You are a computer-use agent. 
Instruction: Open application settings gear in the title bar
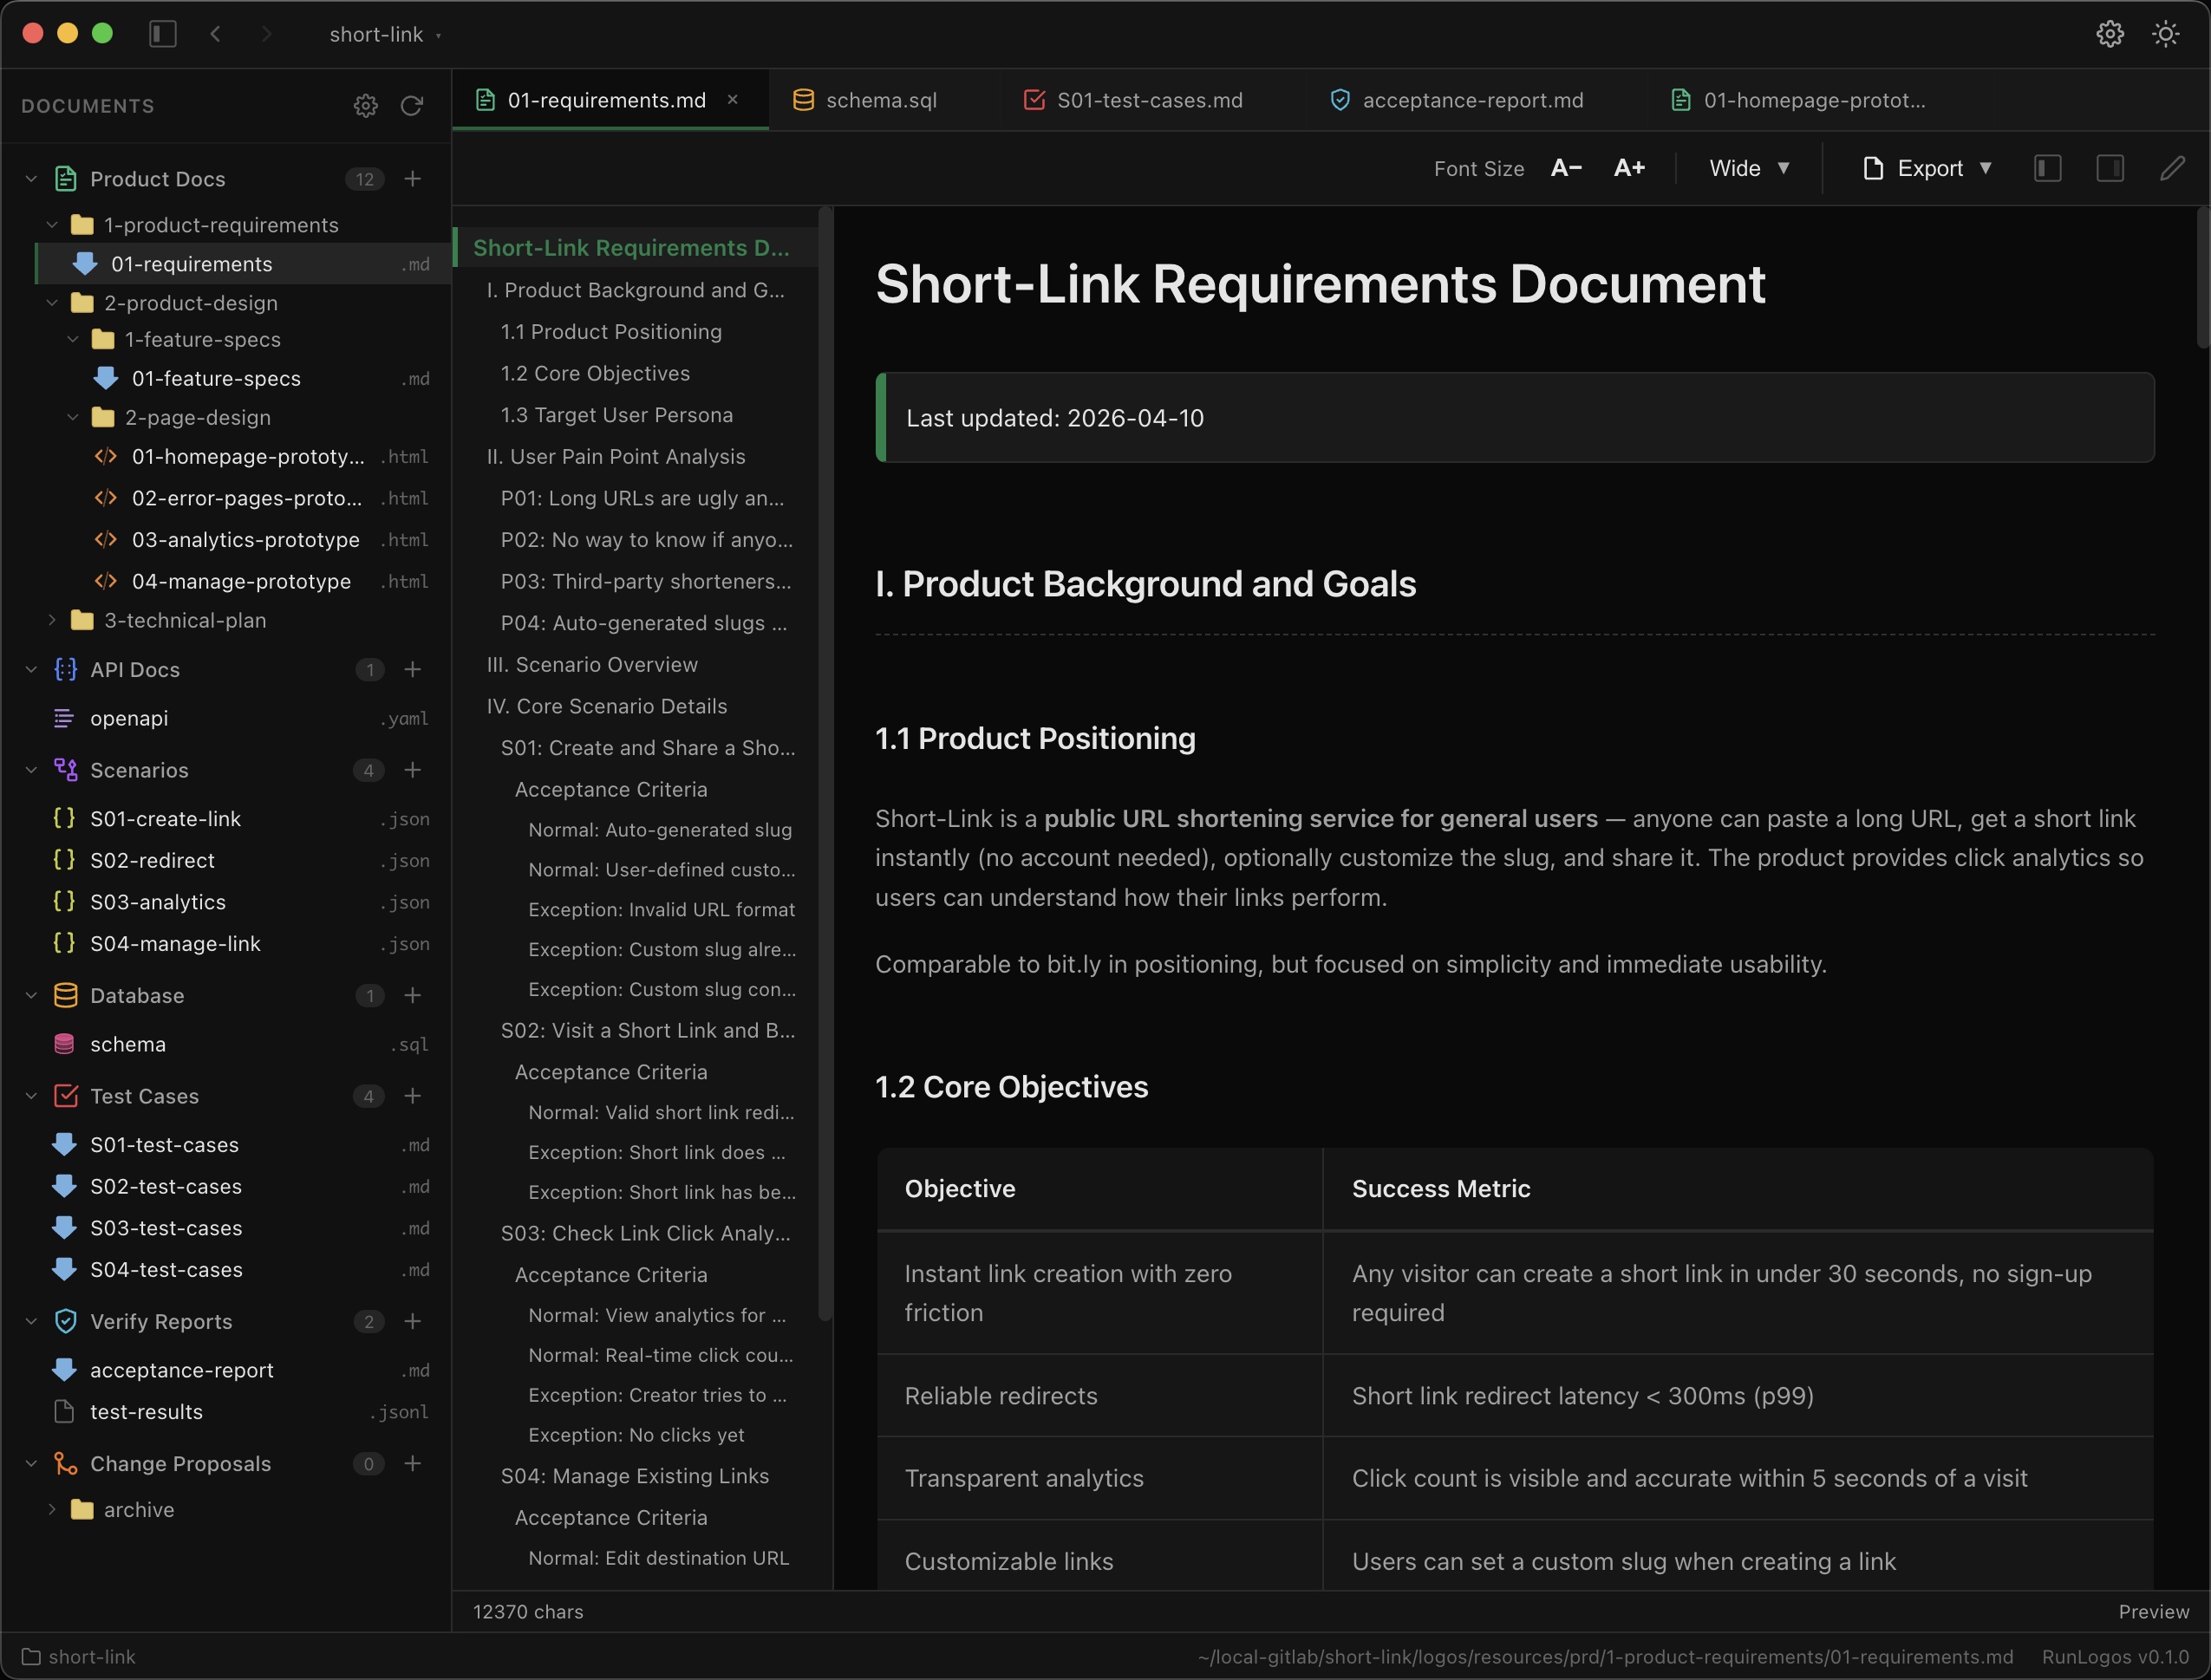coord(2110,33)
